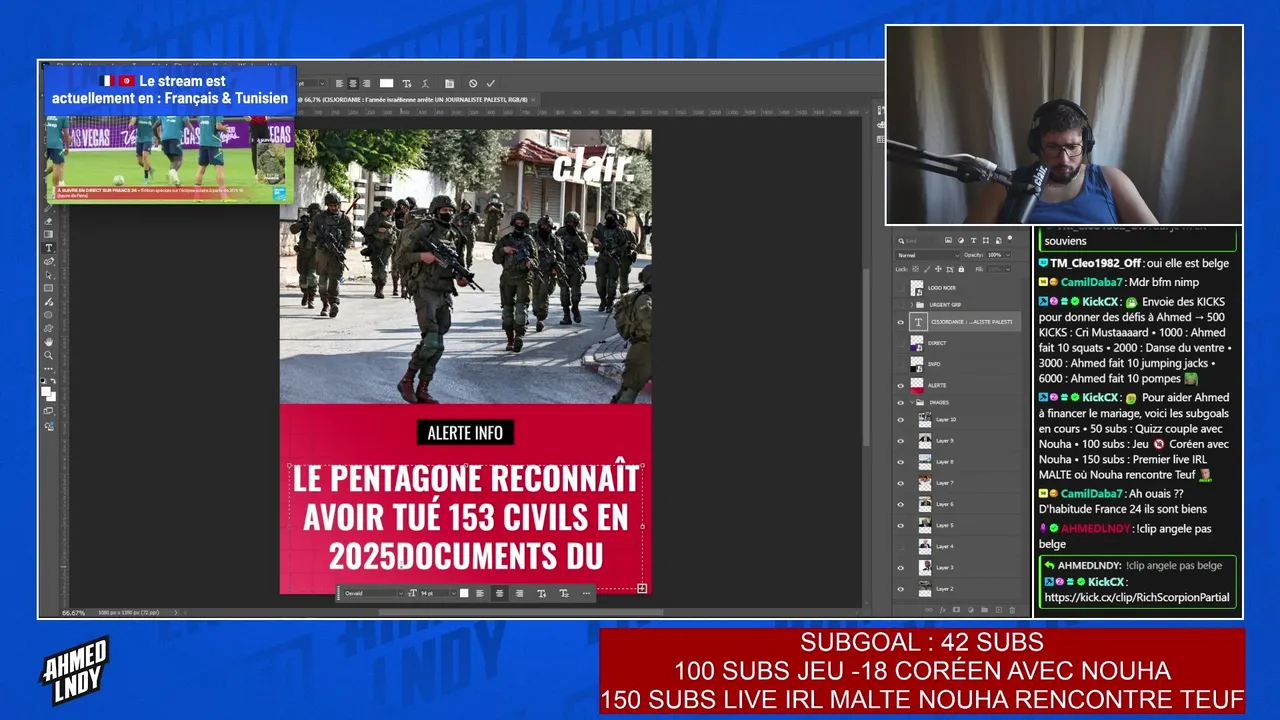
Task: Select the Horizontal Type tool
Action: click(x=48, y=248)
